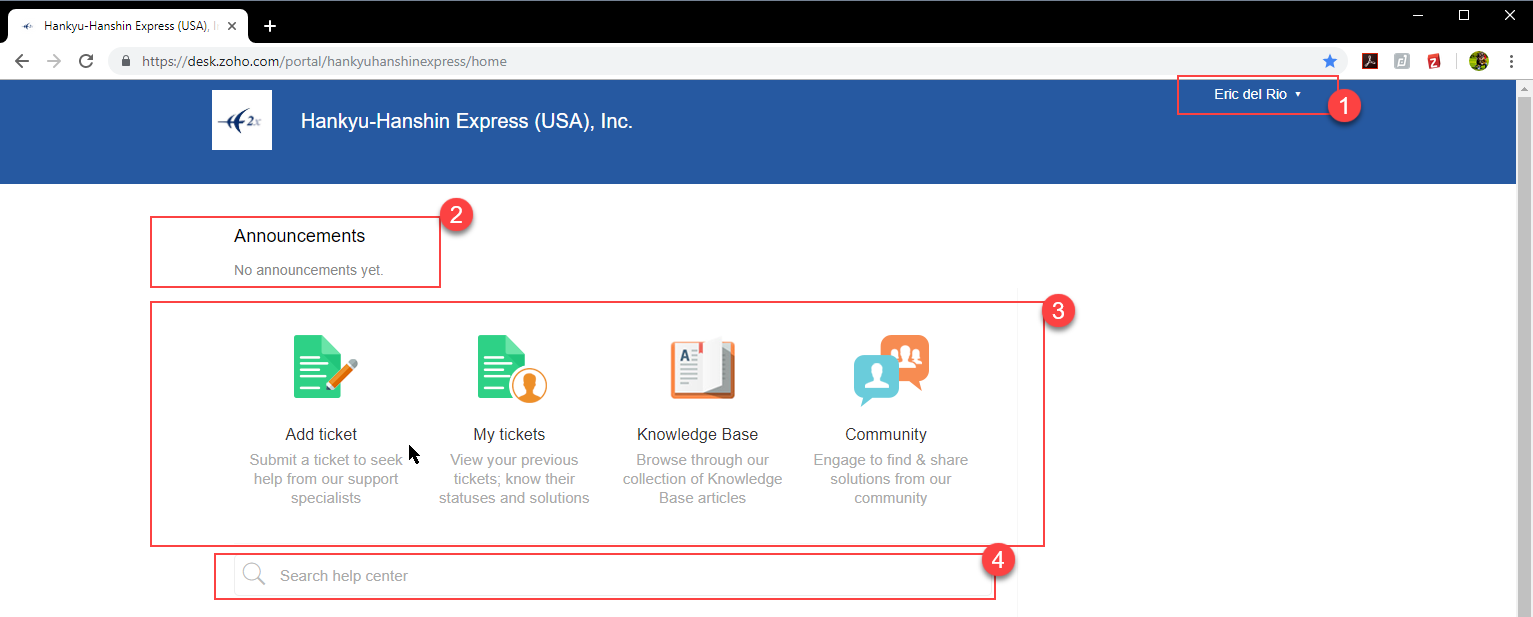The image size is (1533, 617).
Task: Open the My tickets link
Action: point(509,434)
